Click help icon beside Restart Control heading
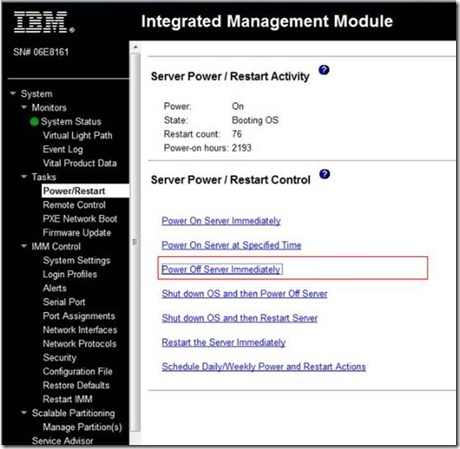 pos(324,174)
